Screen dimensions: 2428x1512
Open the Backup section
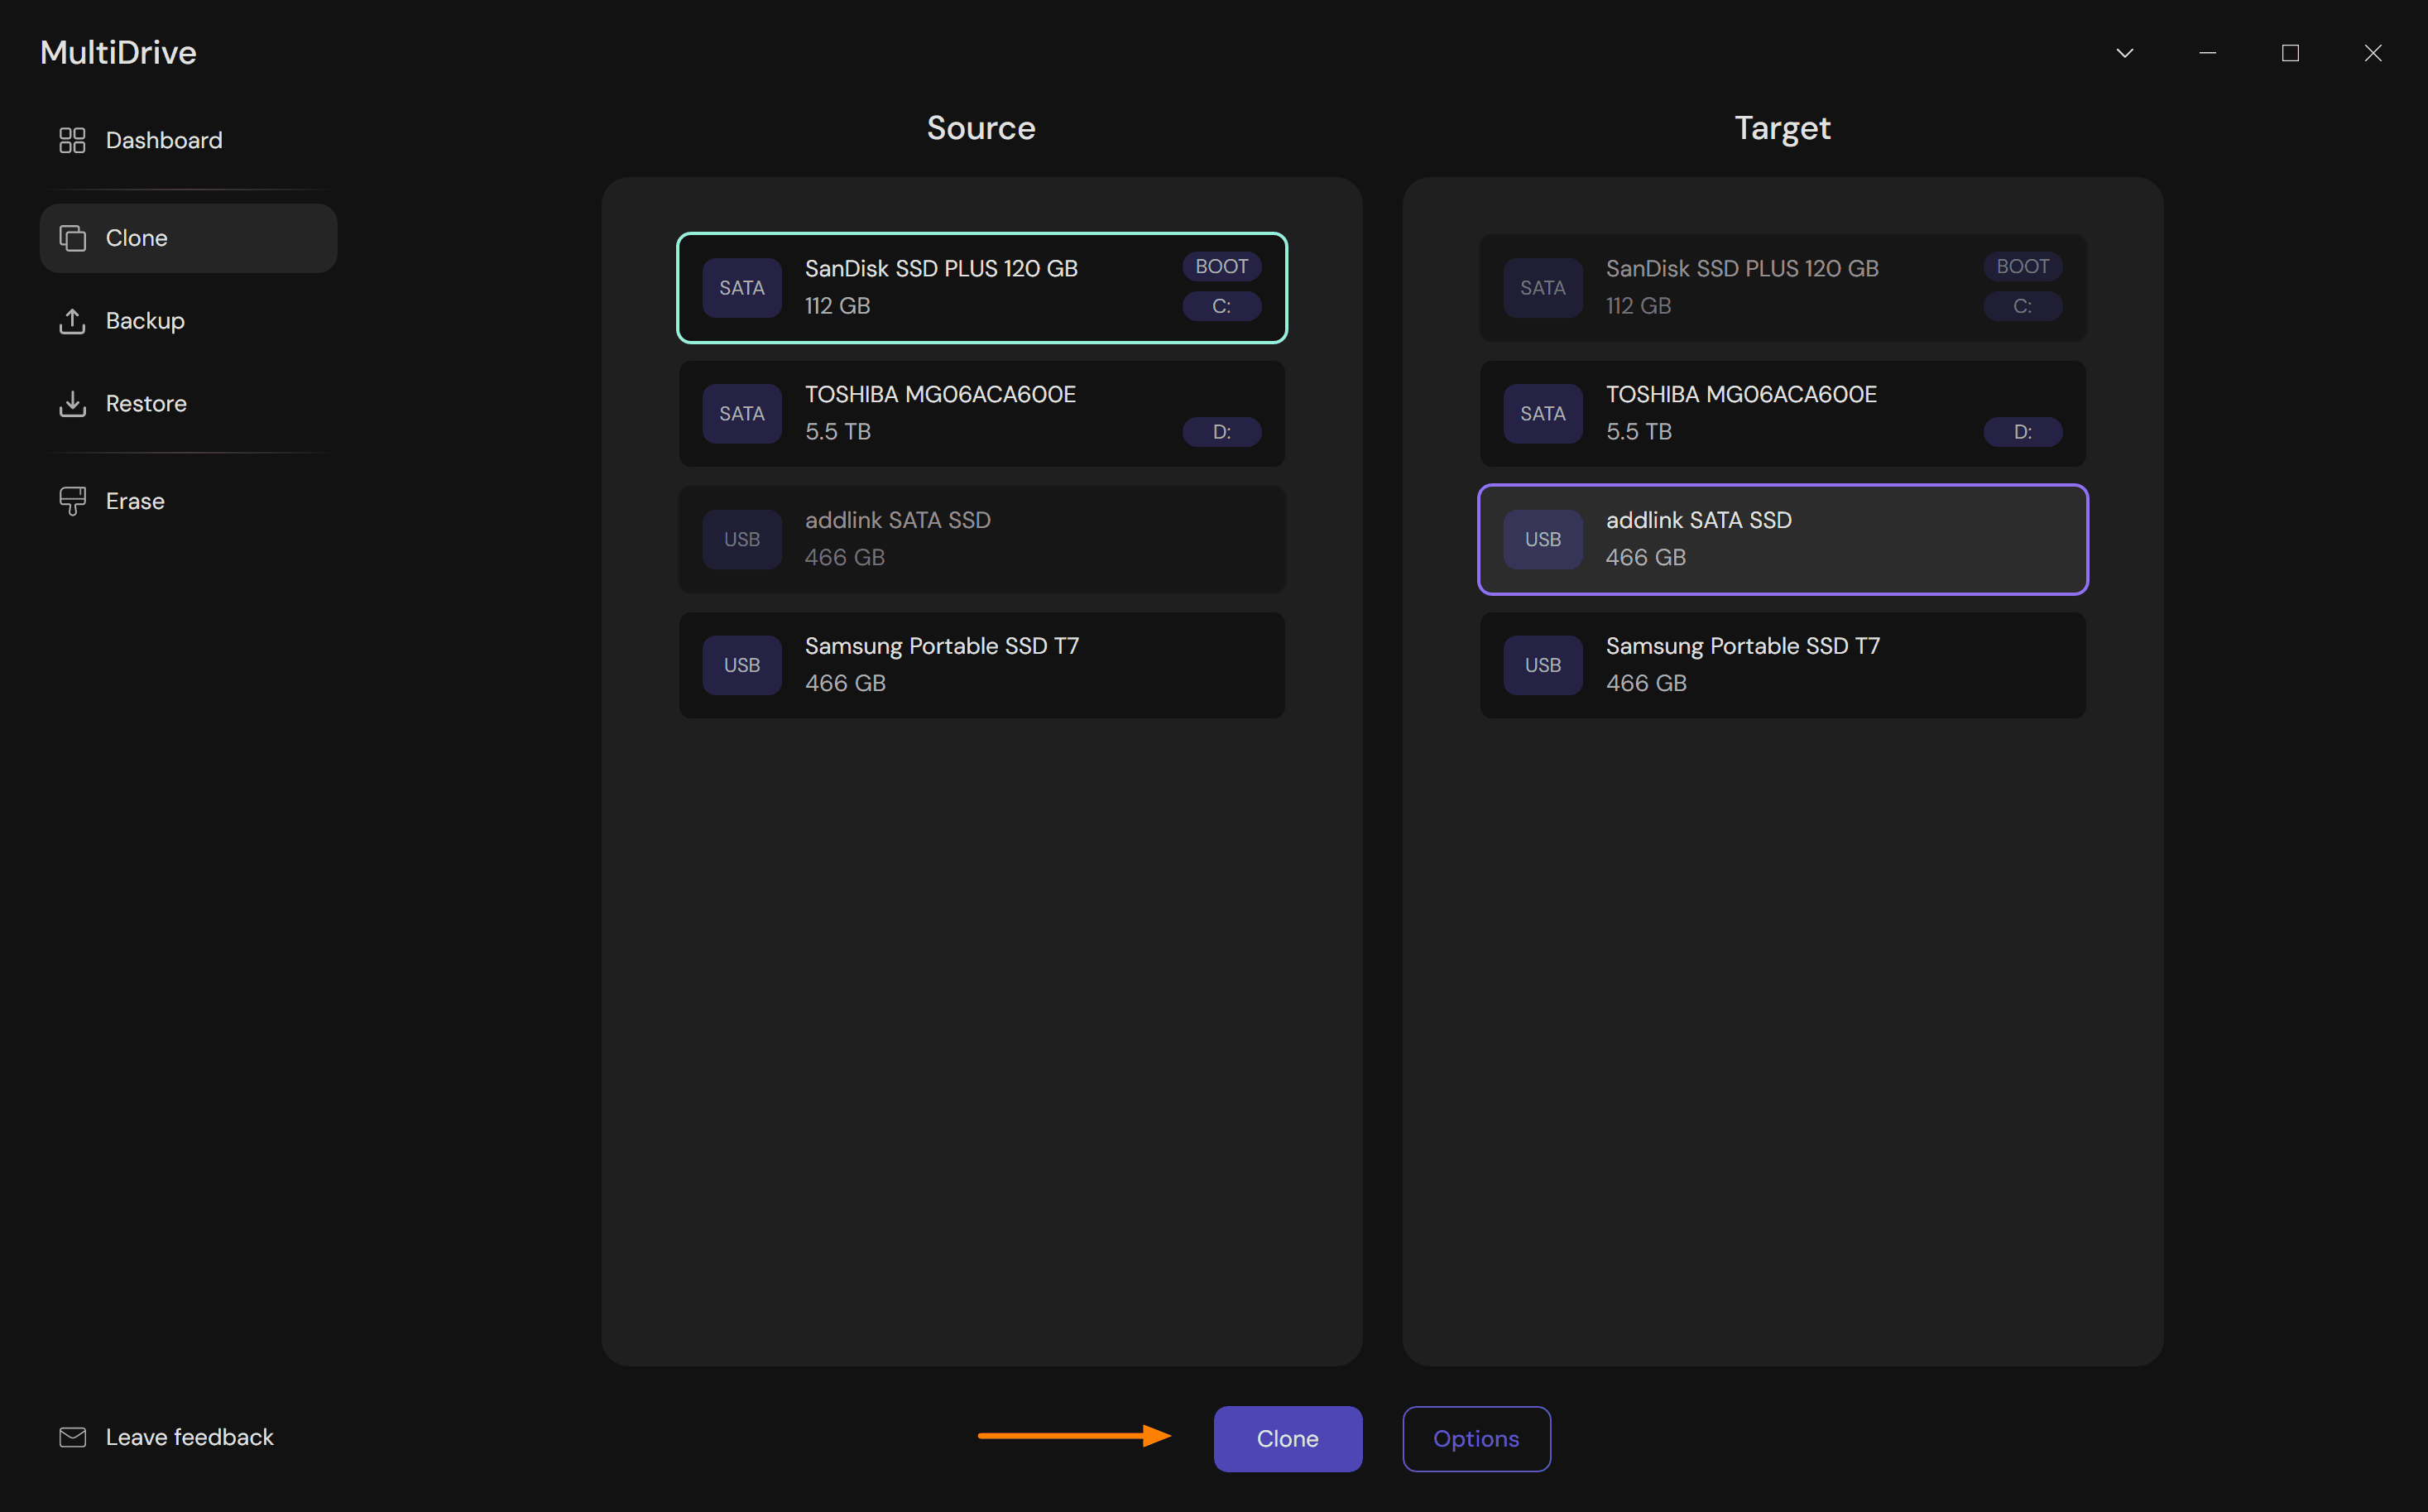click(145, 321)
